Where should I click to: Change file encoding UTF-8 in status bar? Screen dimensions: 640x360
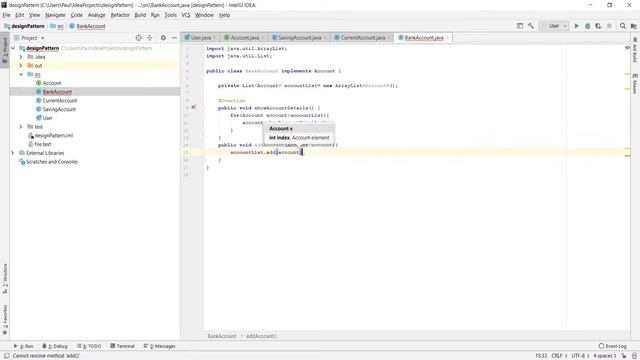point(579,356)
